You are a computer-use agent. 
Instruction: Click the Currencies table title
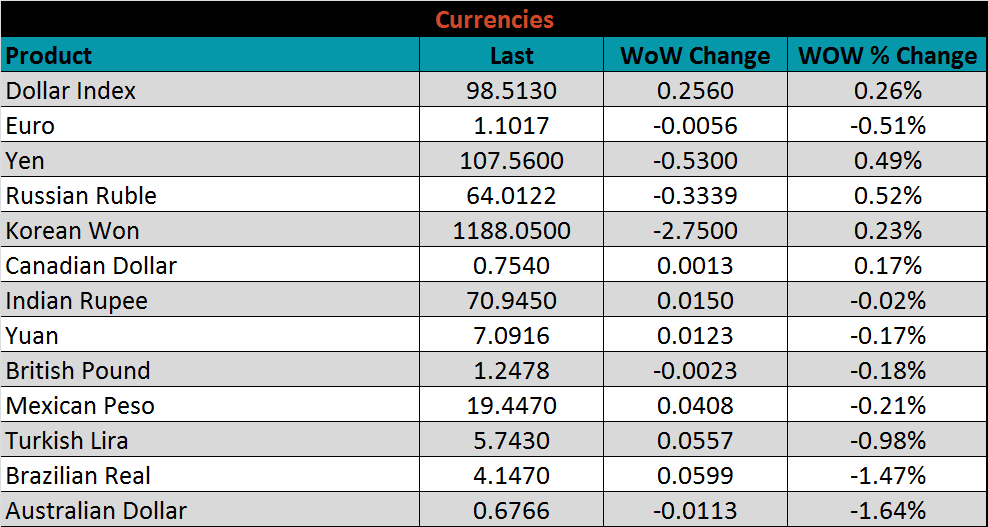pos(494,19)
